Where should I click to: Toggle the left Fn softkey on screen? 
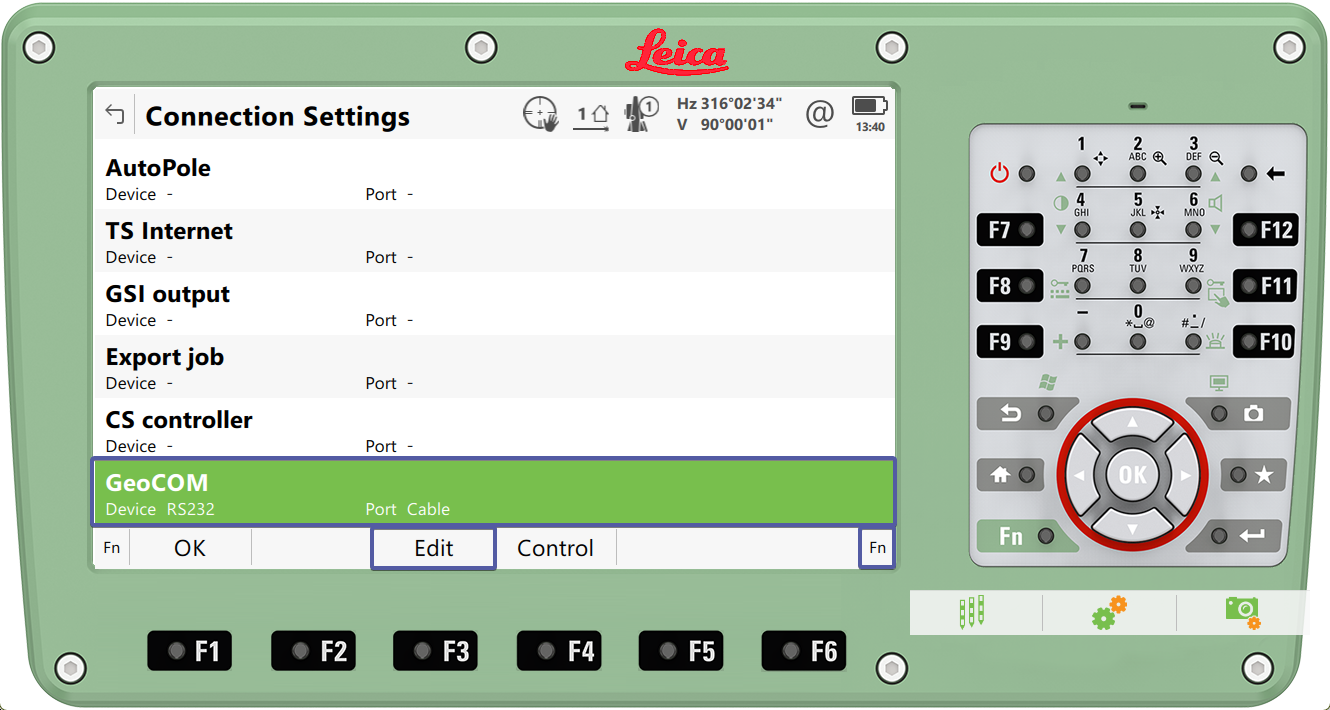[111, 548]
